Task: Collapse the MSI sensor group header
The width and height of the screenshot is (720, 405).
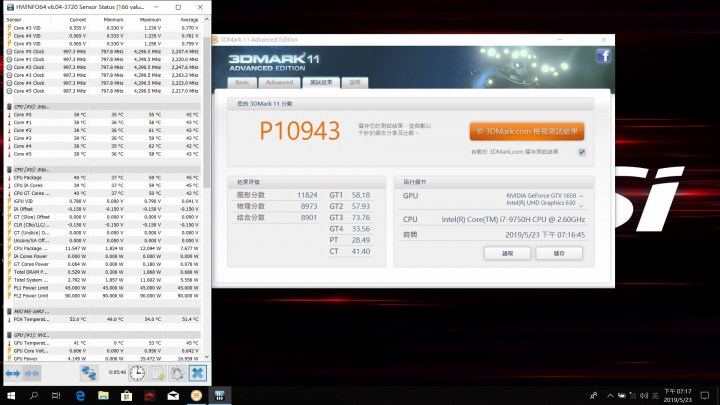Action: pyautogui.click(x=104, y=311)
